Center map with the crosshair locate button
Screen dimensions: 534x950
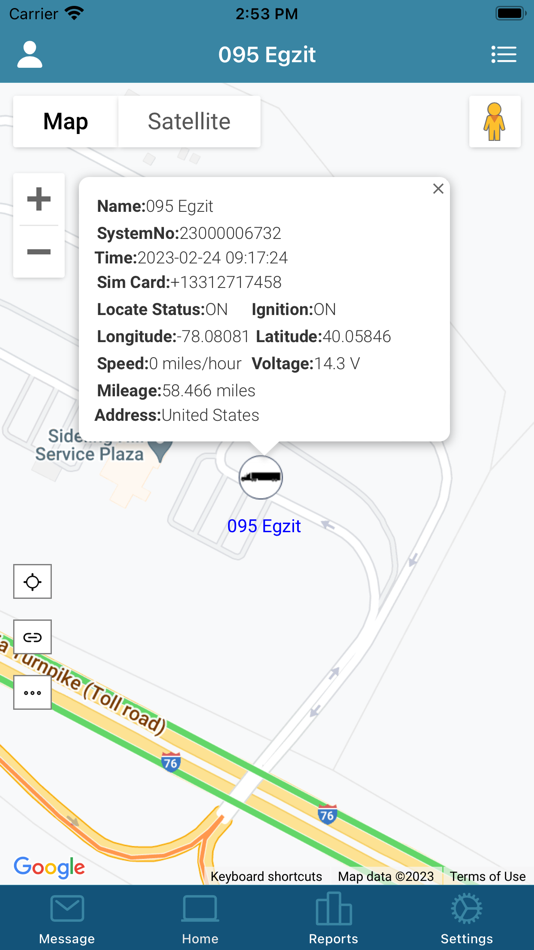(32, 582)
